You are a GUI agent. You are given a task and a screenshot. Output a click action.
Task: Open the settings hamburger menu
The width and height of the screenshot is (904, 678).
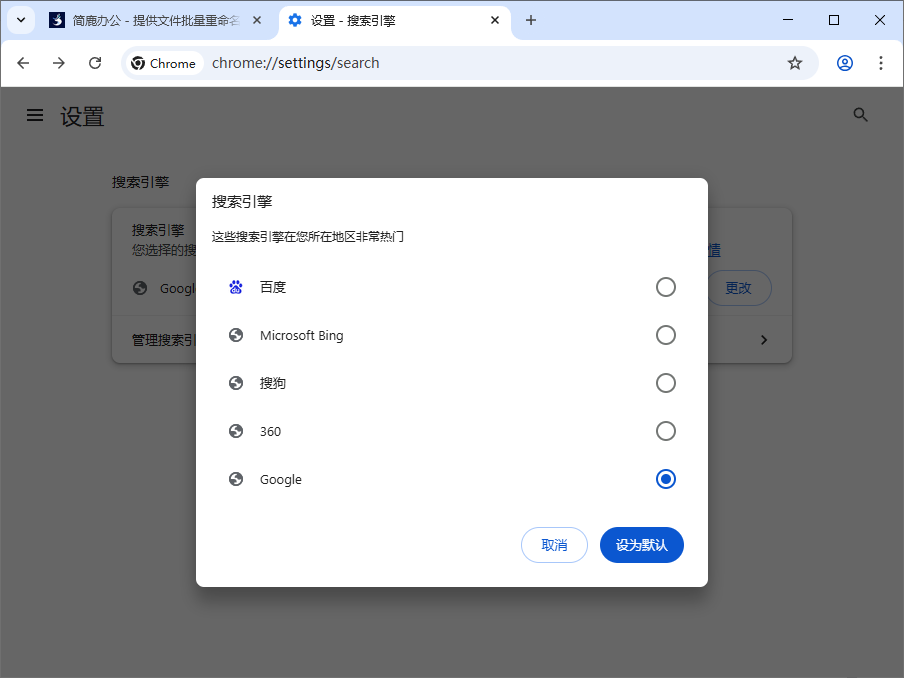35,115
